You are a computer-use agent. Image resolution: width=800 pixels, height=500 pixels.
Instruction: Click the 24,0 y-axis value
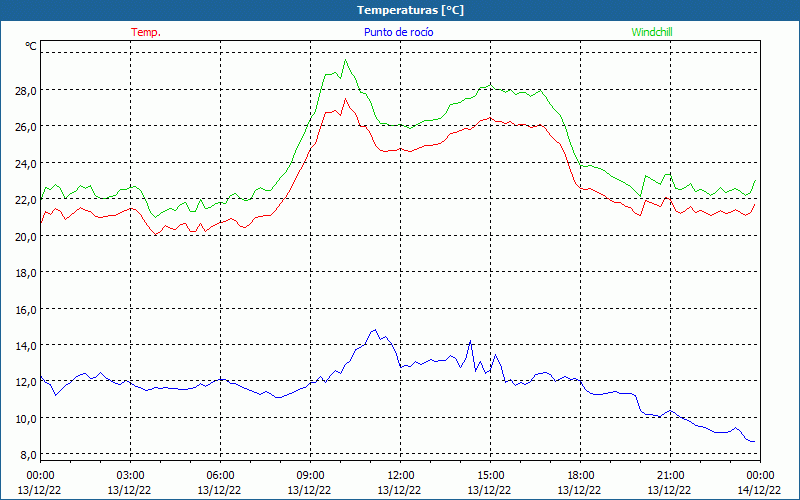click(26, 163)
